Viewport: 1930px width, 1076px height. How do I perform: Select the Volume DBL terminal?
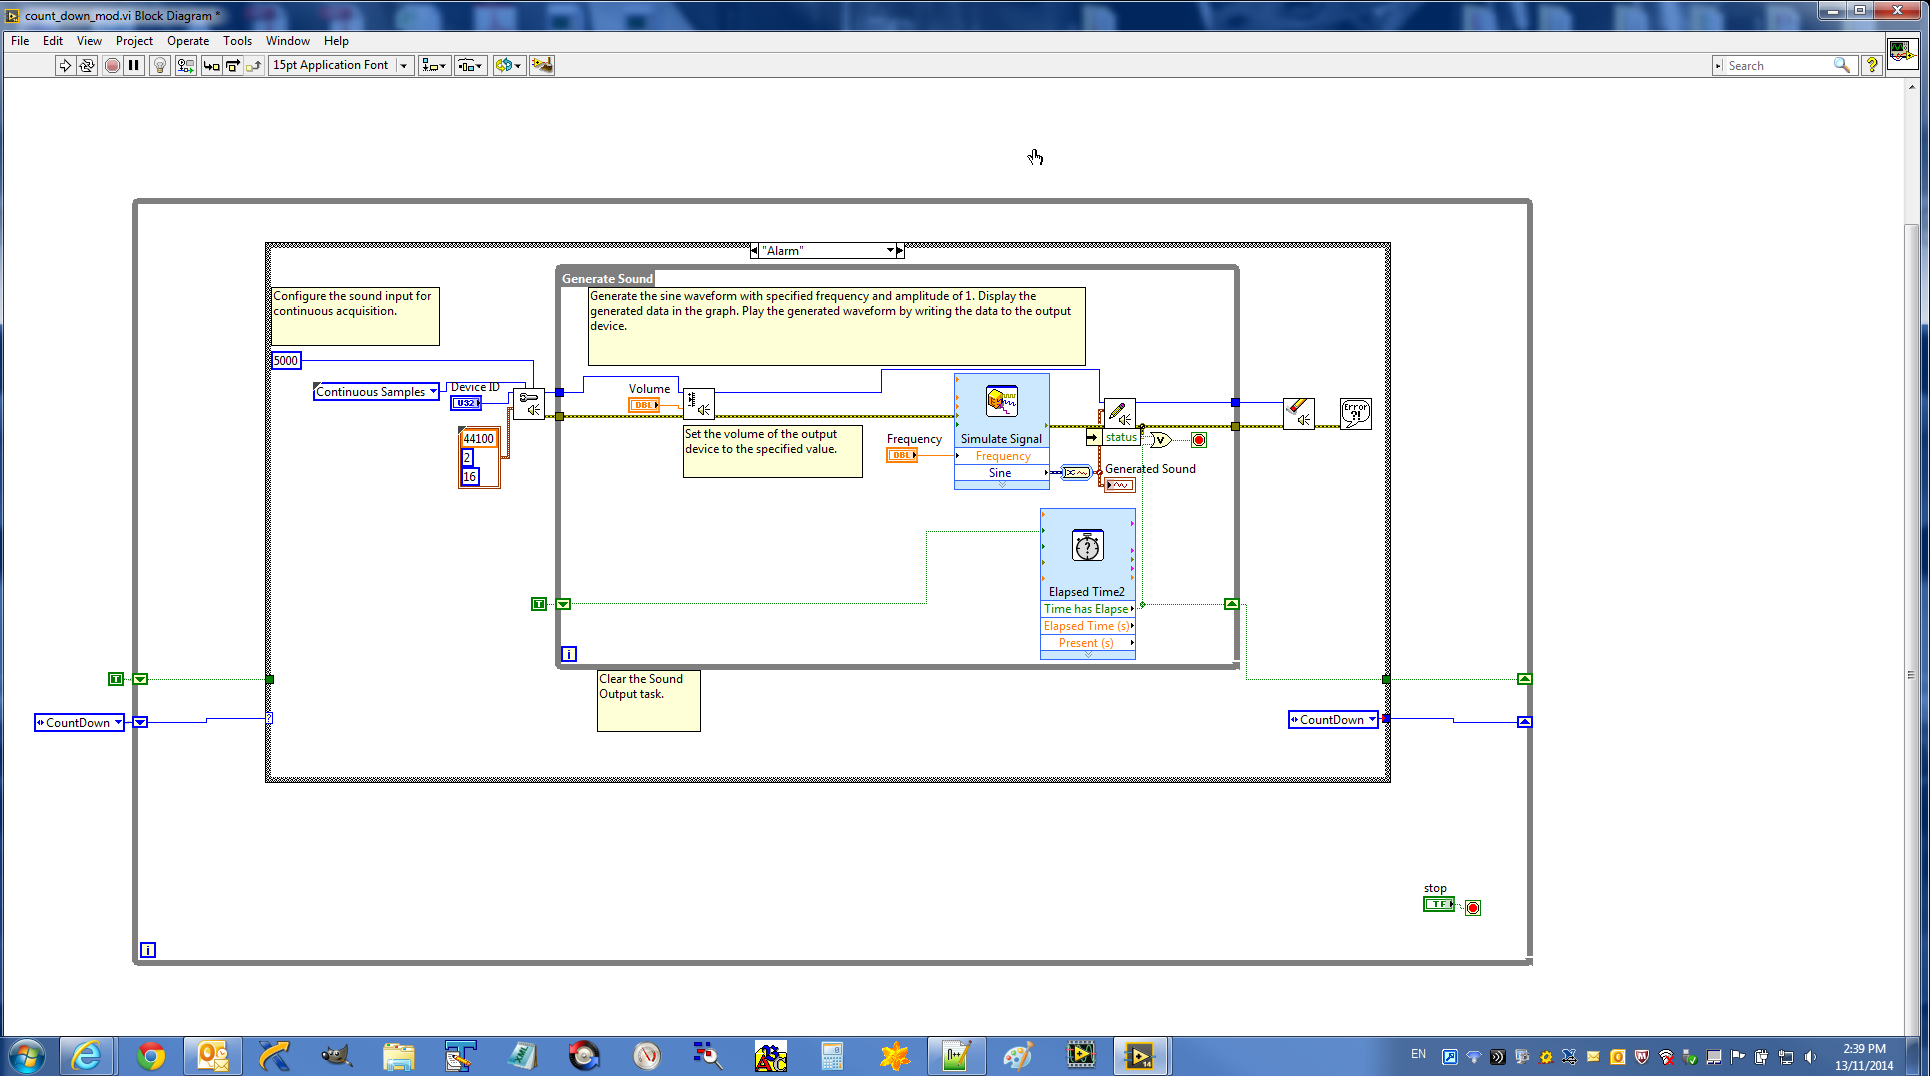click(644, 405)
